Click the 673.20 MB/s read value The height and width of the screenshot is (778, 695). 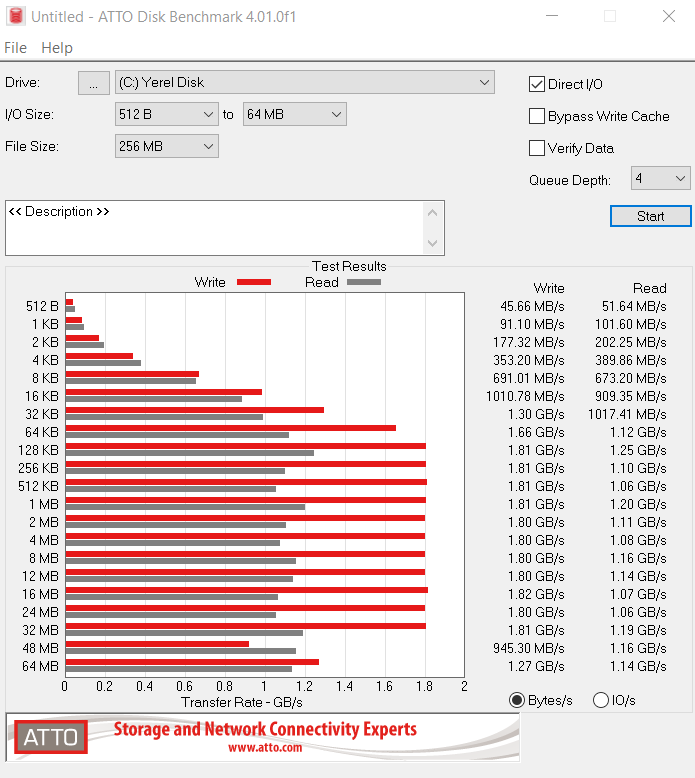631,378
